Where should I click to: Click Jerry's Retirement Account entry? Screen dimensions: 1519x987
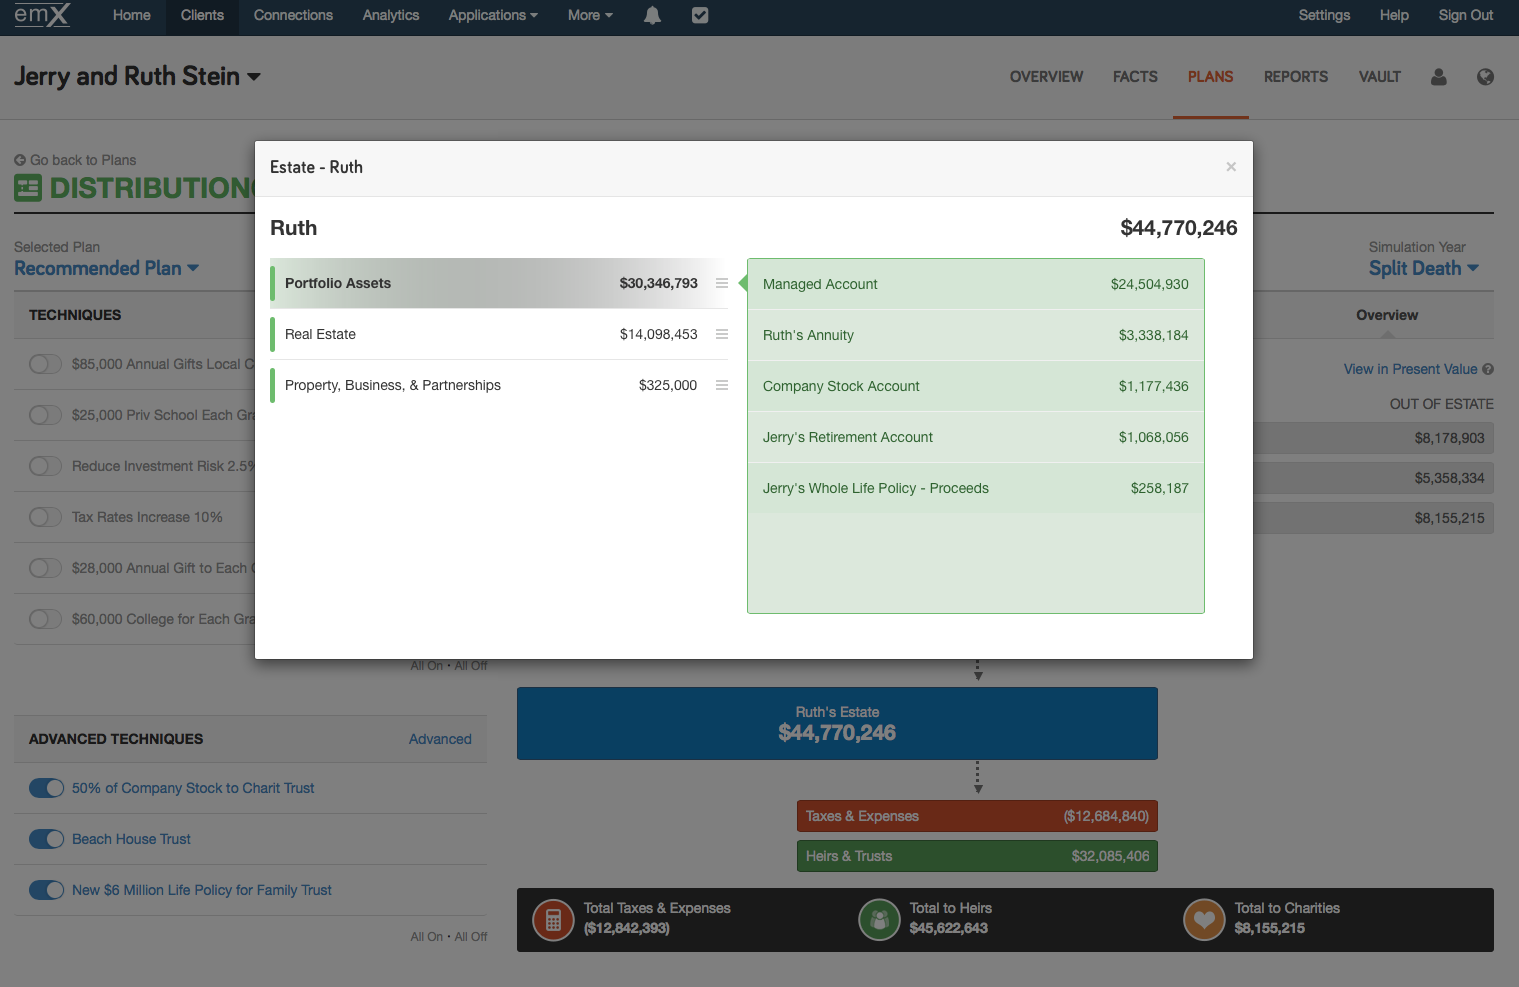[976, 437]
